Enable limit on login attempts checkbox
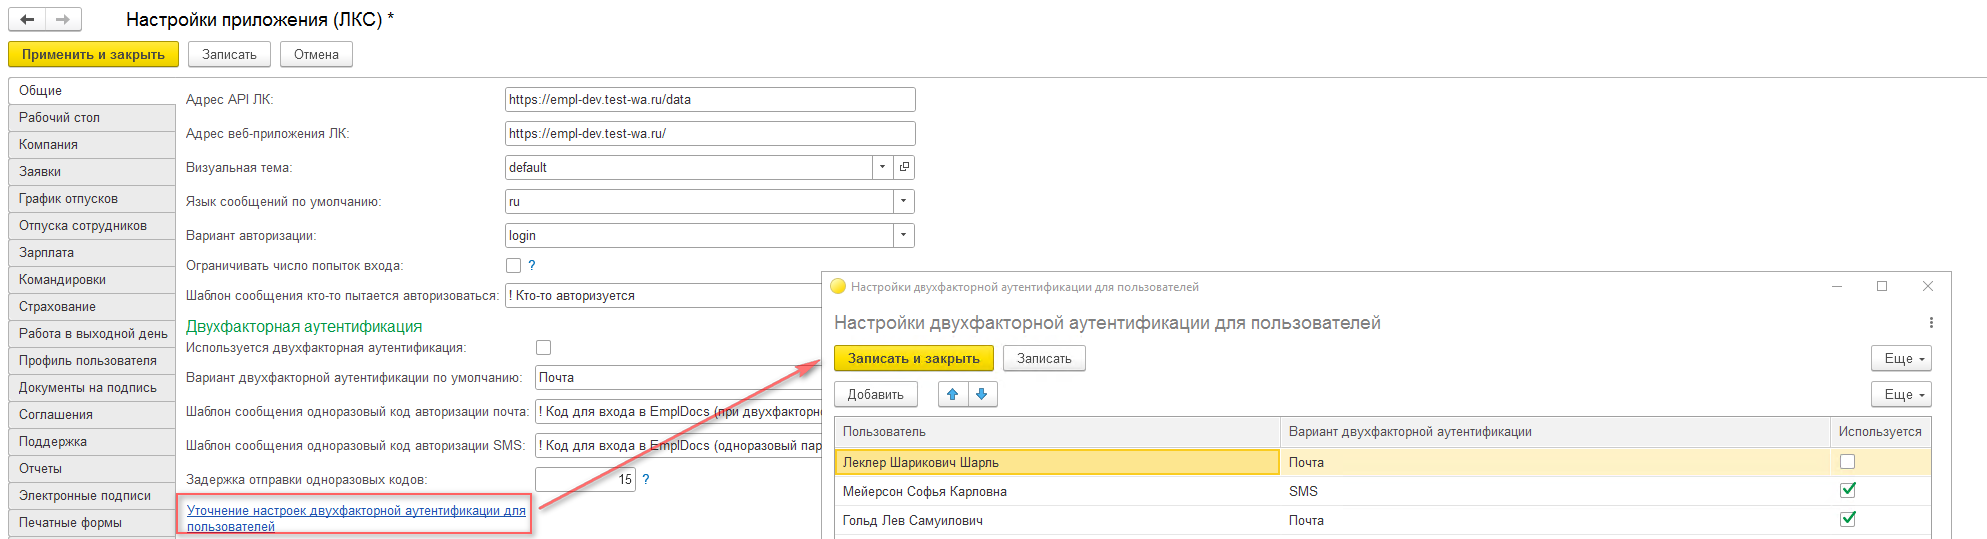Image resolution: width=1987 pixels, height=539 pixels. (513, 266)
